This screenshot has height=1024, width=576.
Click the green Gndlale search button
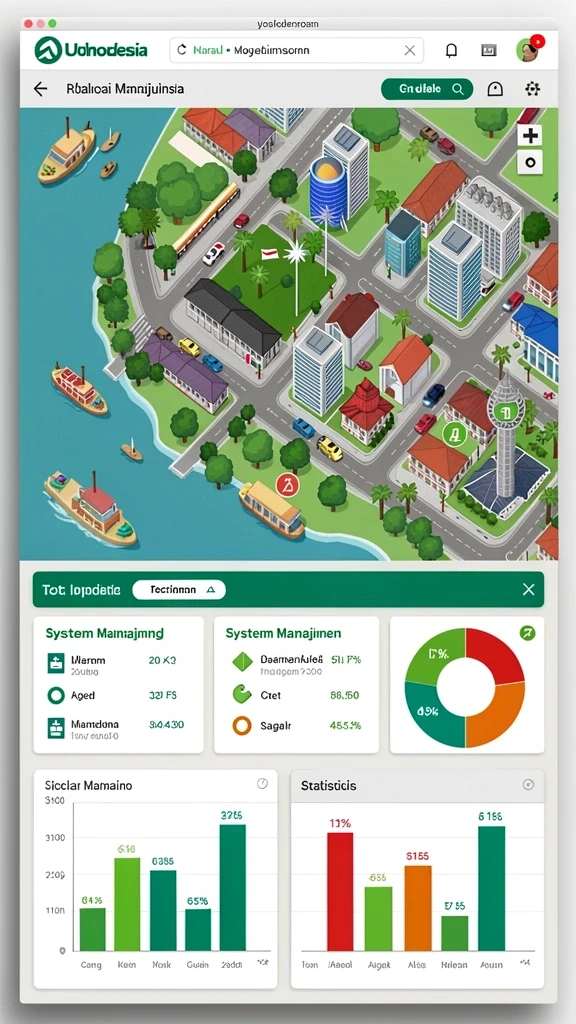(x=426, y=89)
